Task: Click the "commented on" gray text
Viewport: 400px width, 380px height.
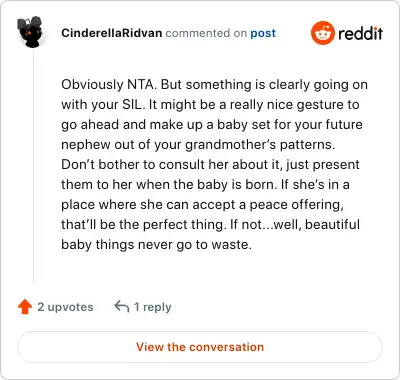Action: [206, 33]
